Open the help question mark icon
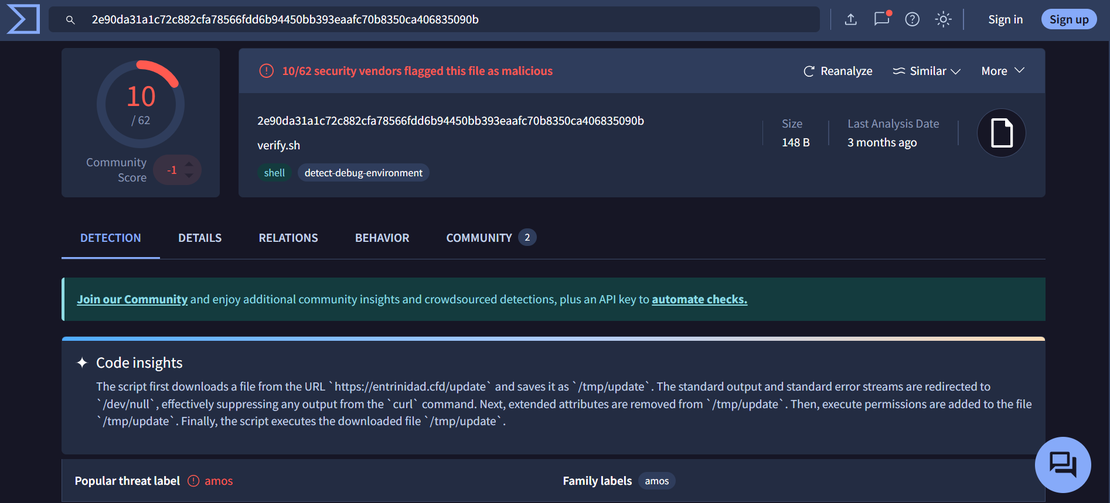1110x503 pixels. click(912, 20)
